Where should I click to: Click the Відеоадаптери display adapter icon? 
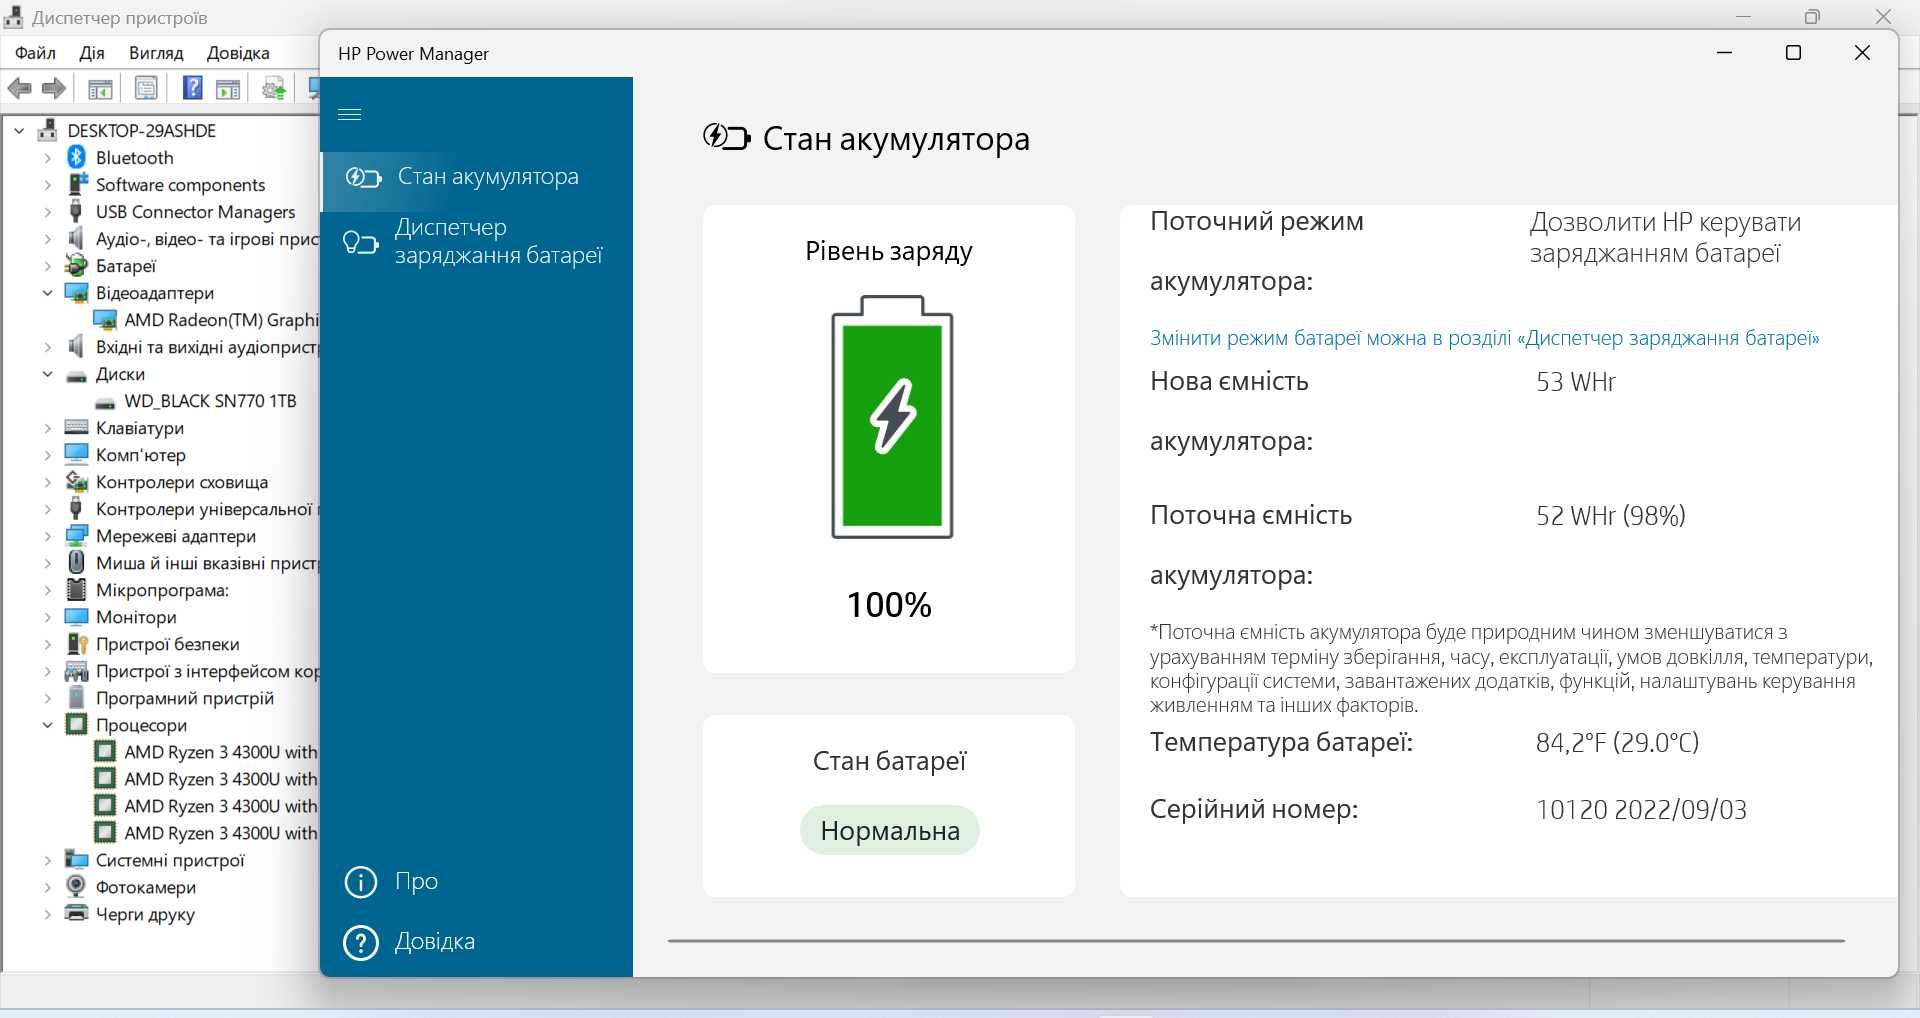click(76, 293)
